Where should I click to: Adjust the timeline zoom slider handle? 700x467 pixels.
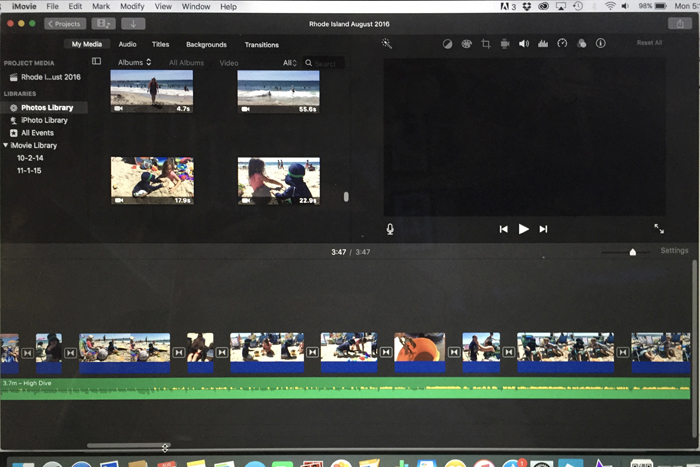632,252
